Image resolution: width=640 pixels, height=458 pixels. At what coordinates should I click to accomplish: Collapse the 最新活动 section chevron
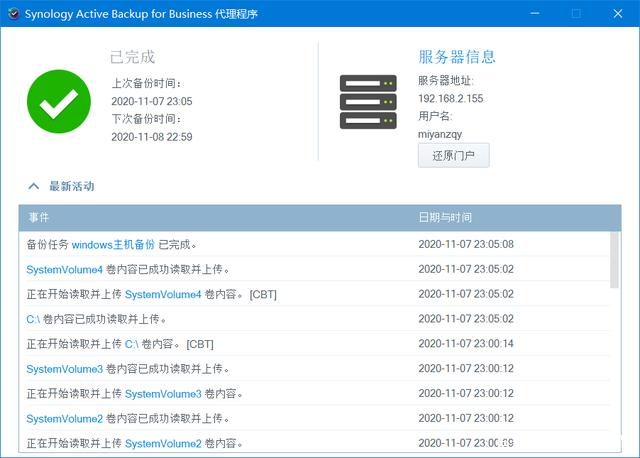pos(33,186)
